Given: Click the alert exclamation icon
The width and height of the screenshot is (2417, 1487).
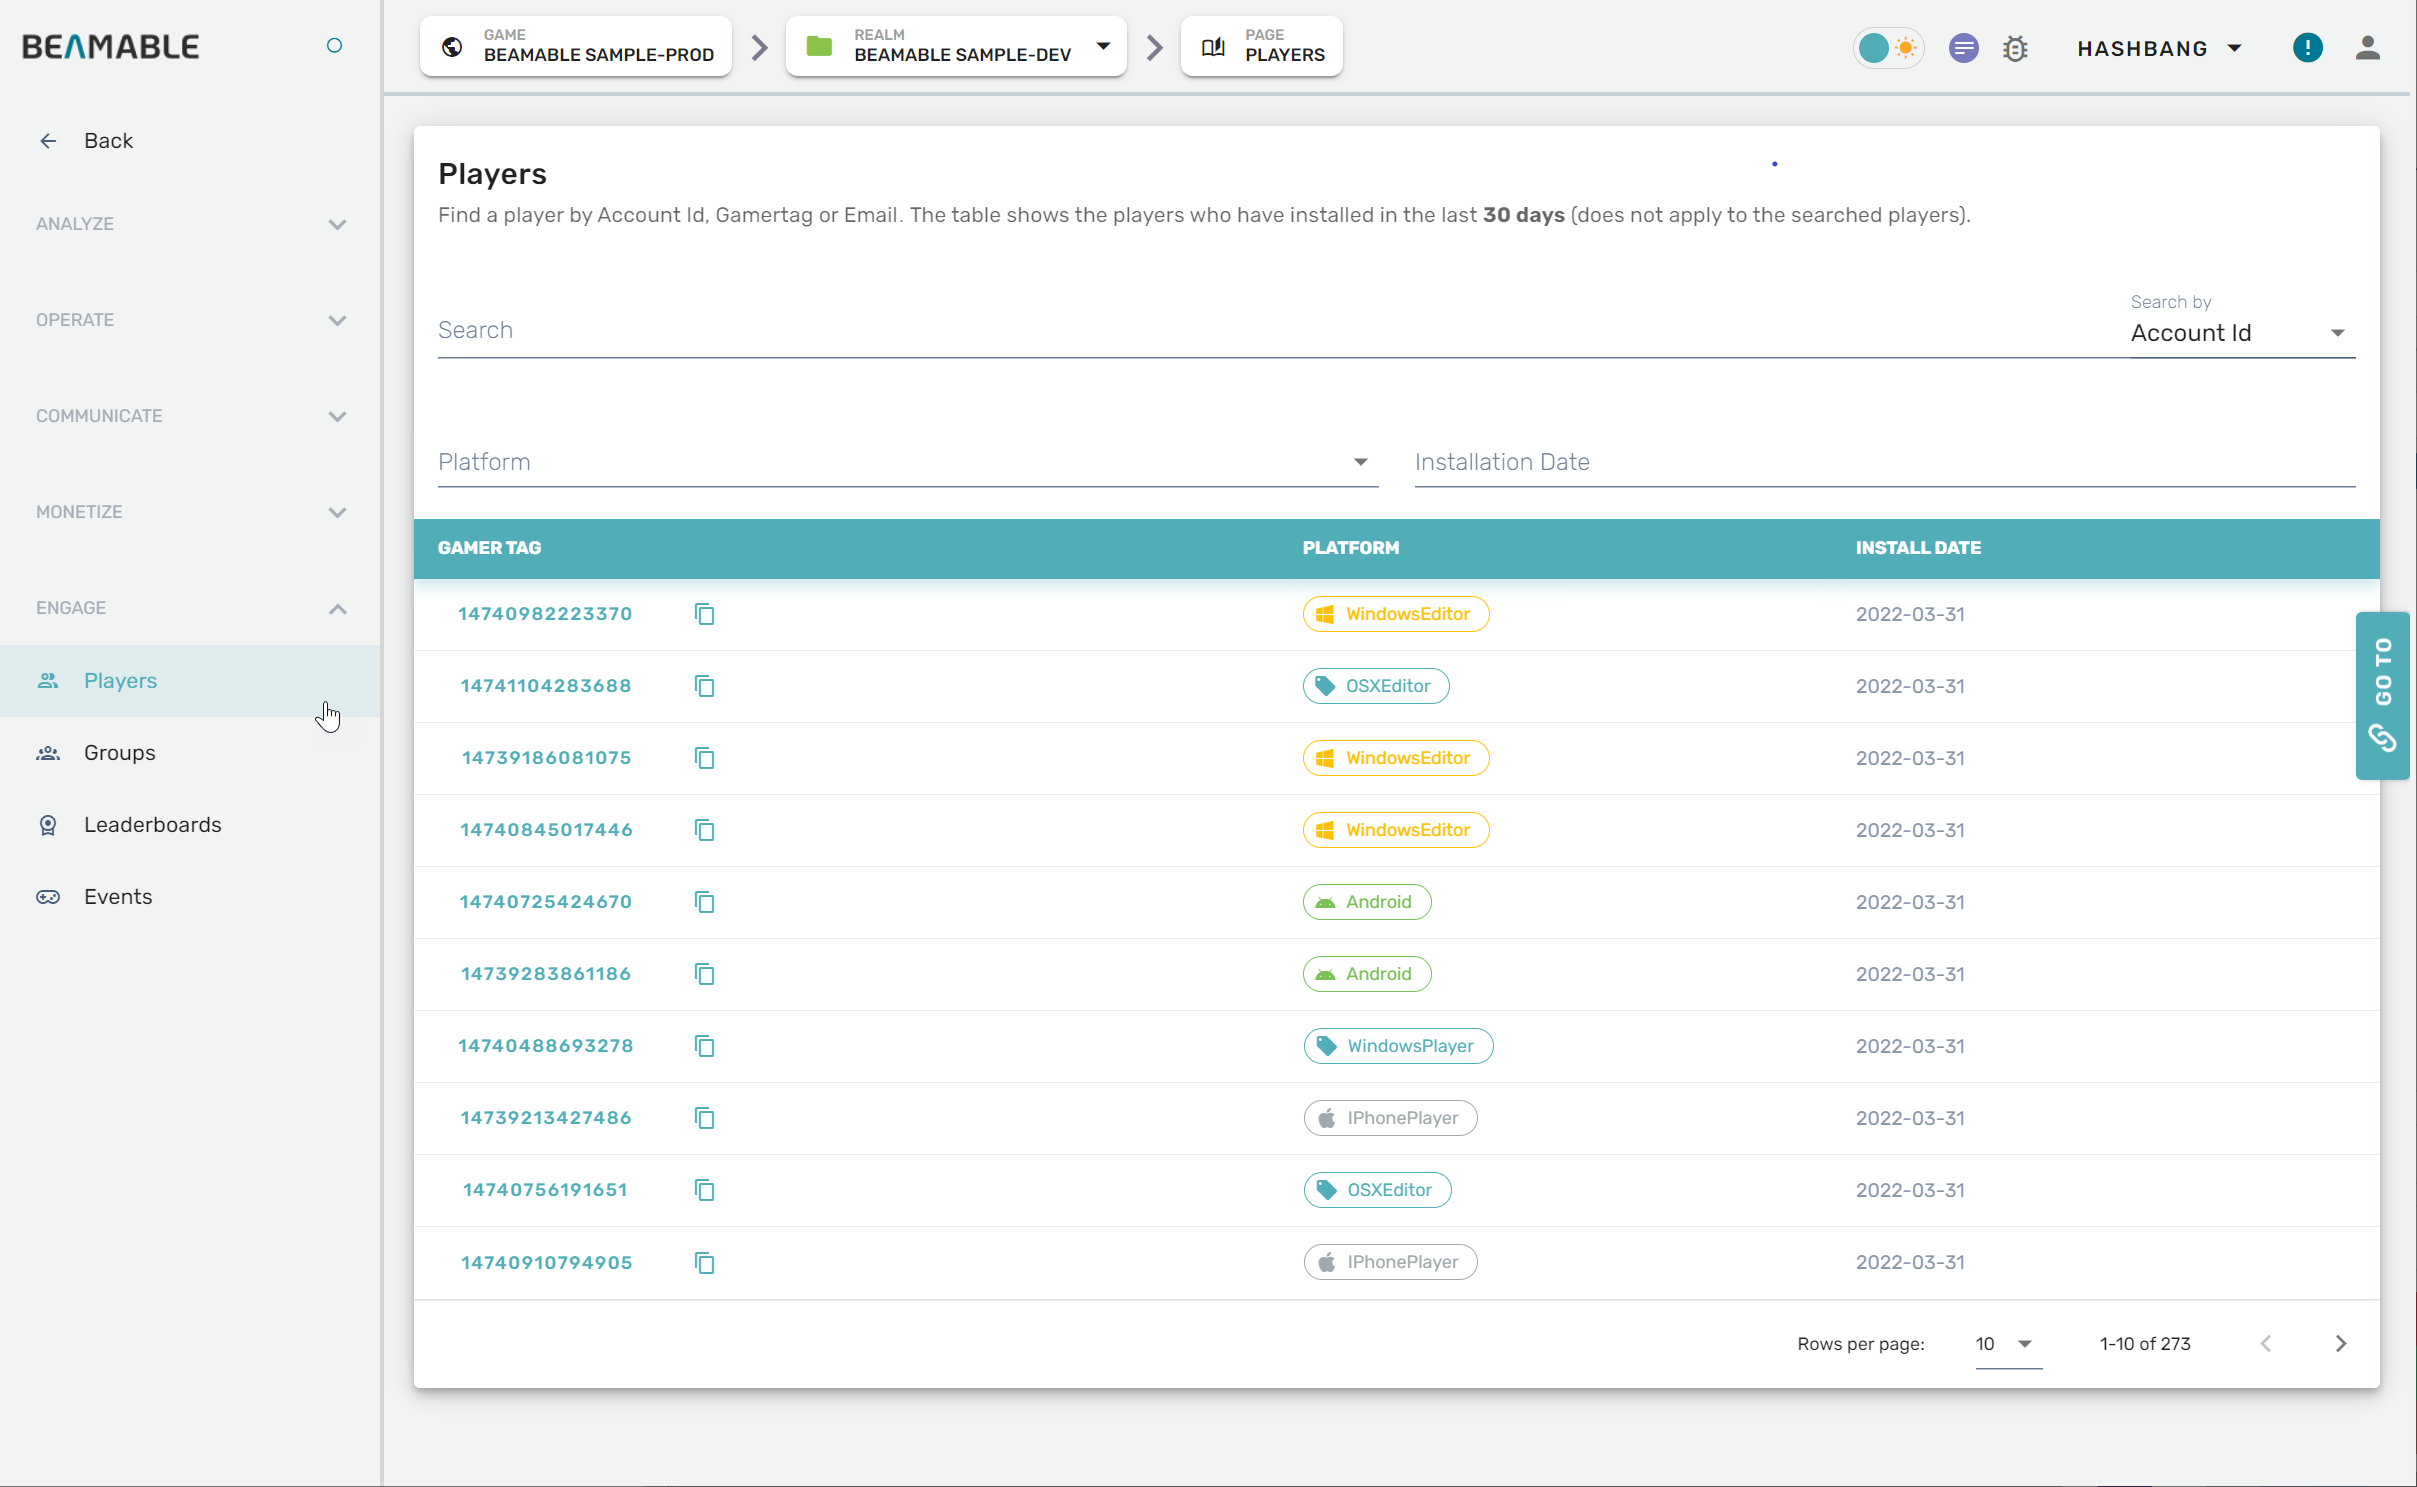Looking at the screenshot, I should pos(2307,48).
